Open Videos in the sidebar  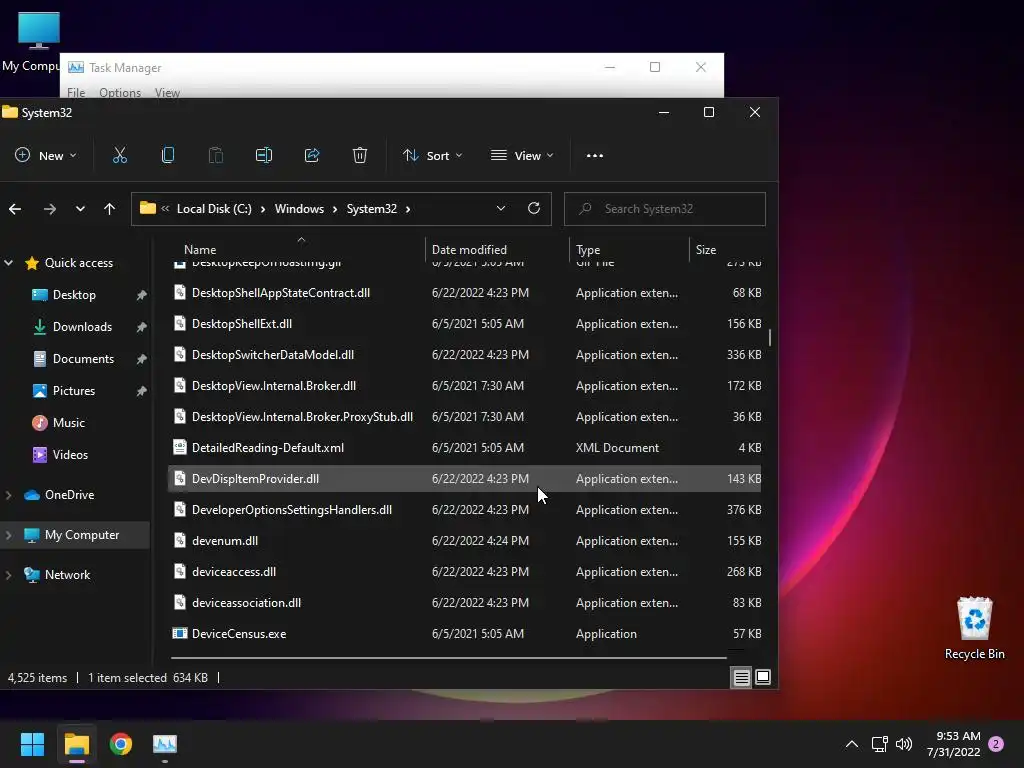70,455
